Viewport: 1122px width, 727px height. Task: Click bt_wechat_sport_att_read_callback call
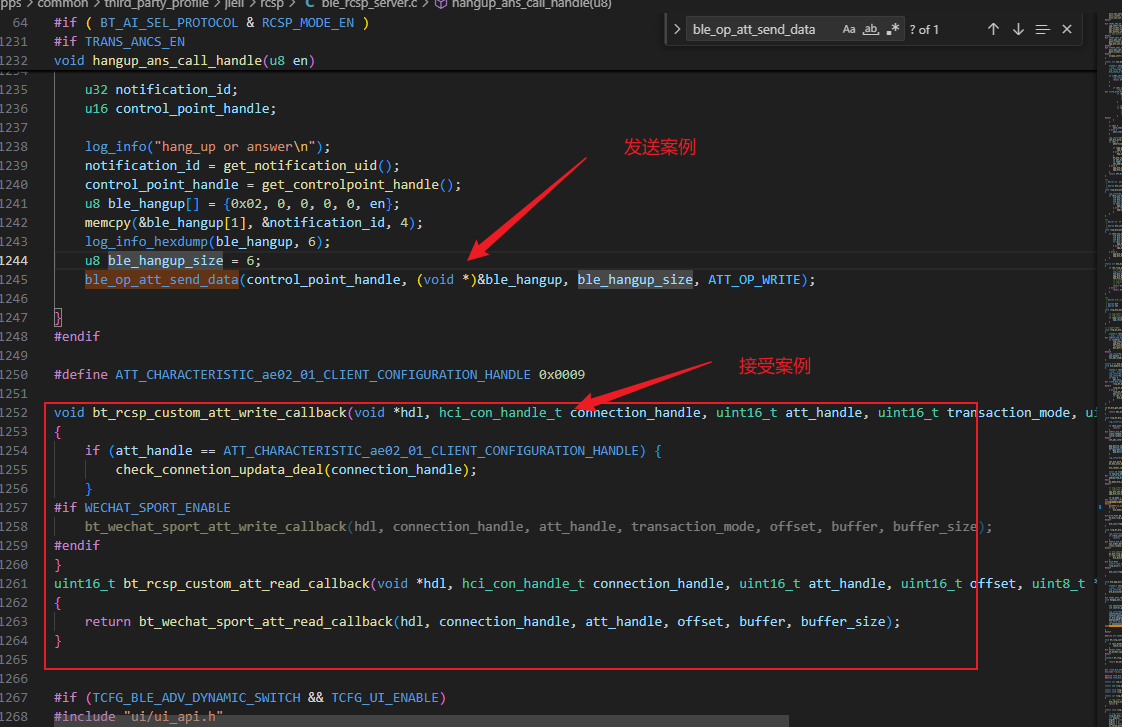tap(265, 622)
